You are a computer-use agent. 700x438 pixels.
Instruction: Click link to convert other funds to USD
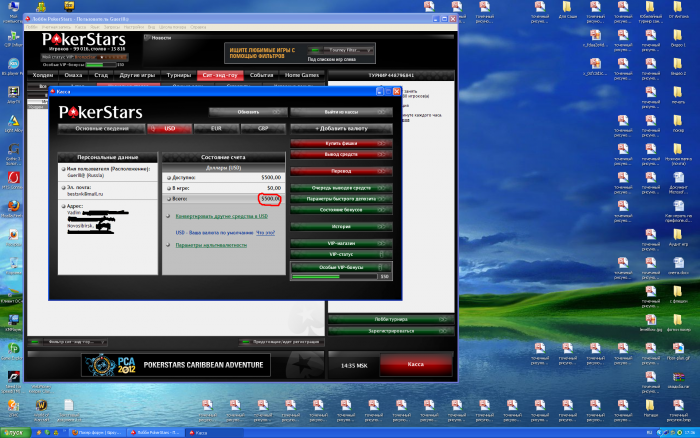click(x=221, y=216)
